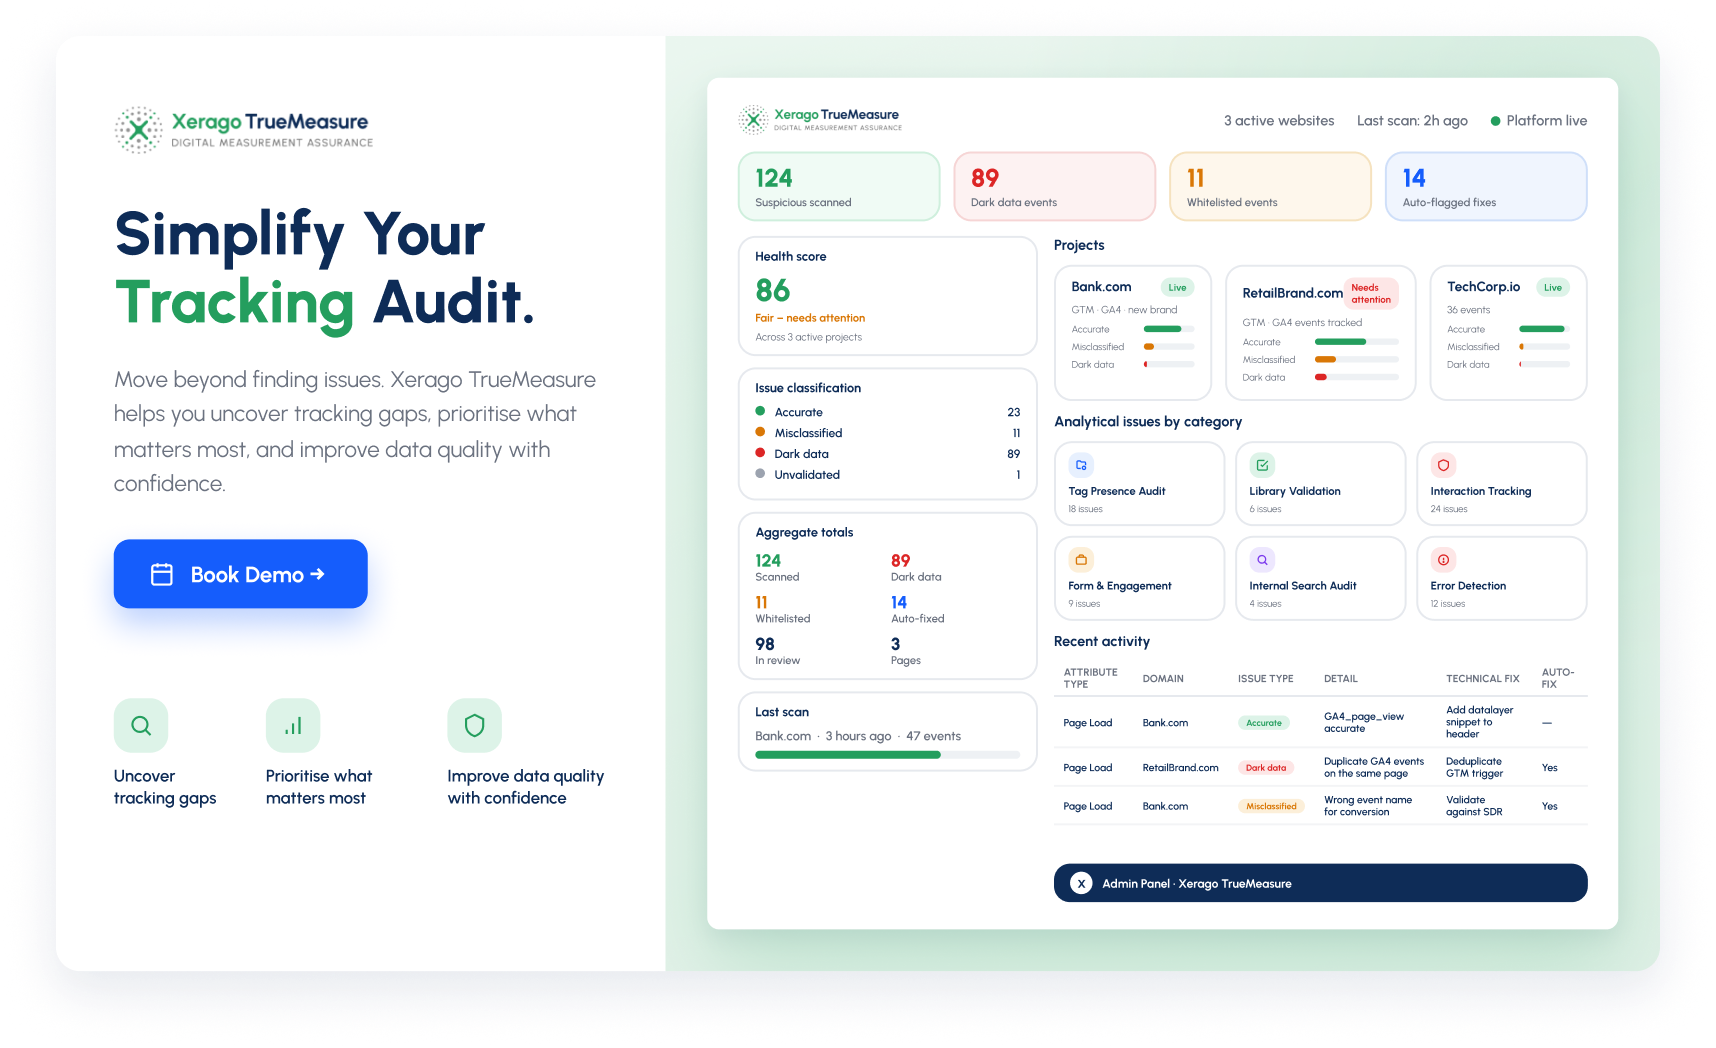Open the RetailBrand.com project title
The image size is (1716, 1048).
[x=1292, y=293]
